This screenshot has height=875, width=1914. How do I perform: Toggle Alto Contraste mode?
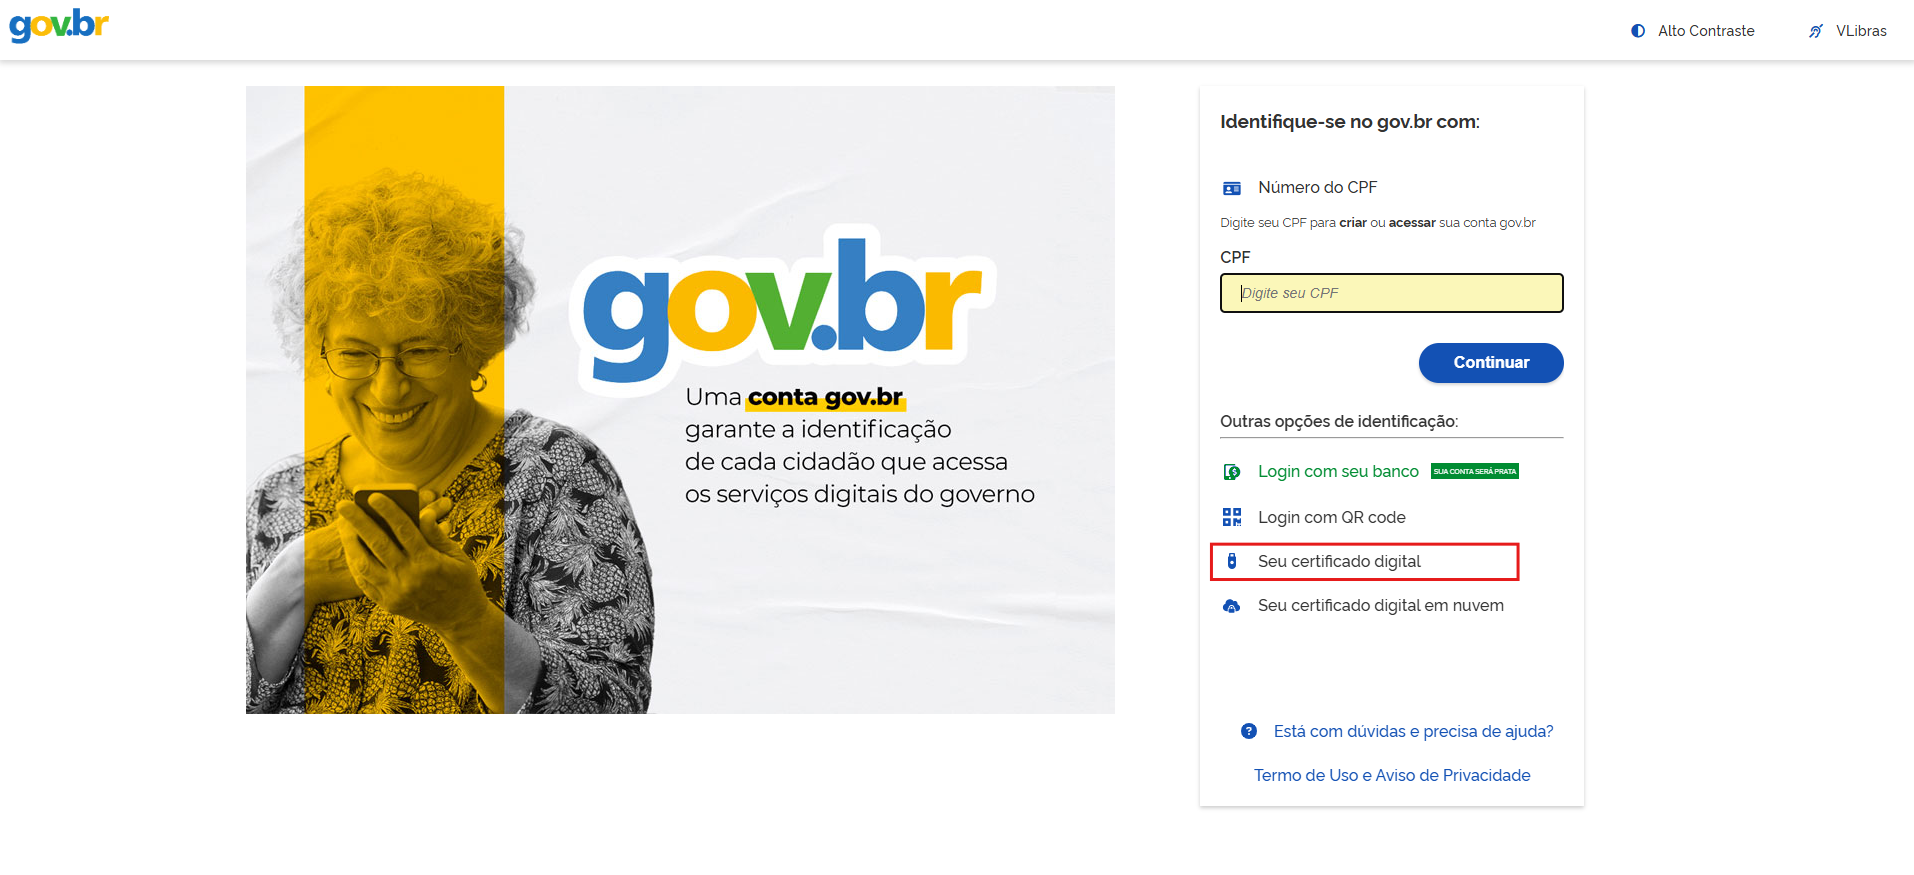[x=1692, y=31]
